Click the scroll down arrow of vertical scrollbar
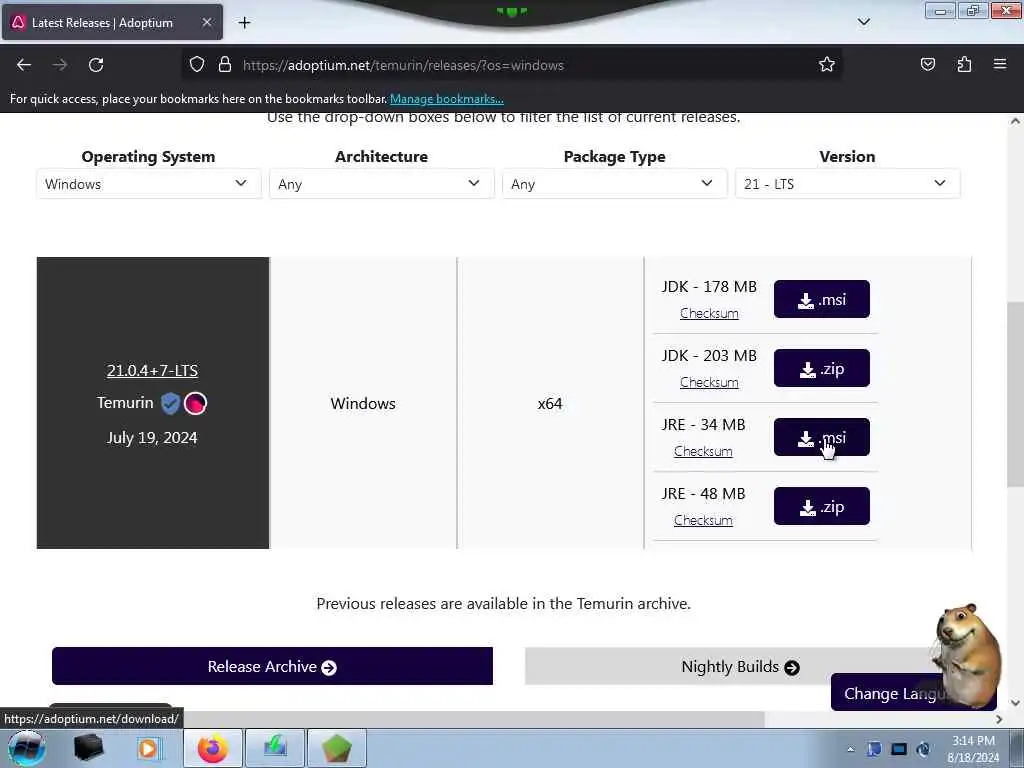Viewport: 1024px width, 768px height. tap(1015, 703)
